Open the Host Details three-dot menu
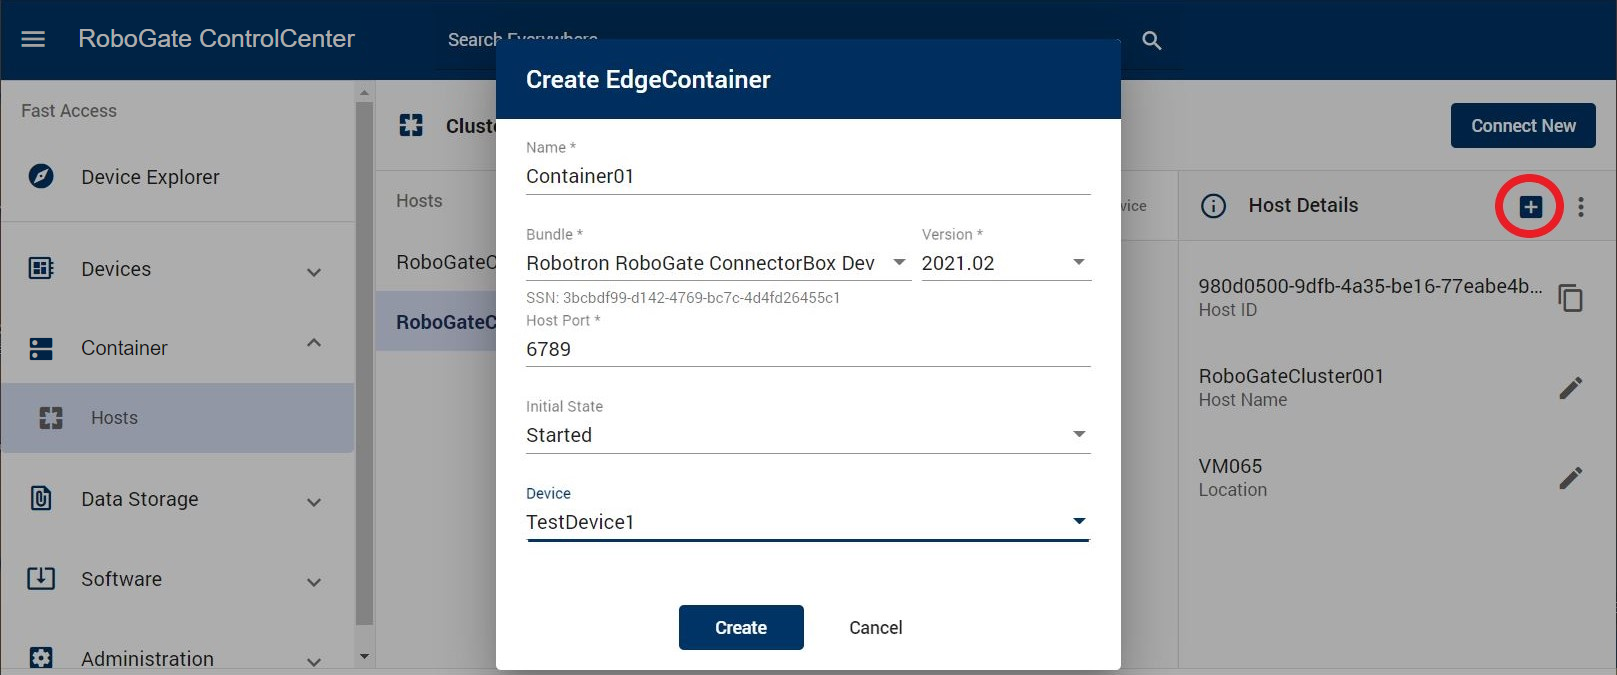This screenshot has width=1617, height=675. tap(1581, 206)
